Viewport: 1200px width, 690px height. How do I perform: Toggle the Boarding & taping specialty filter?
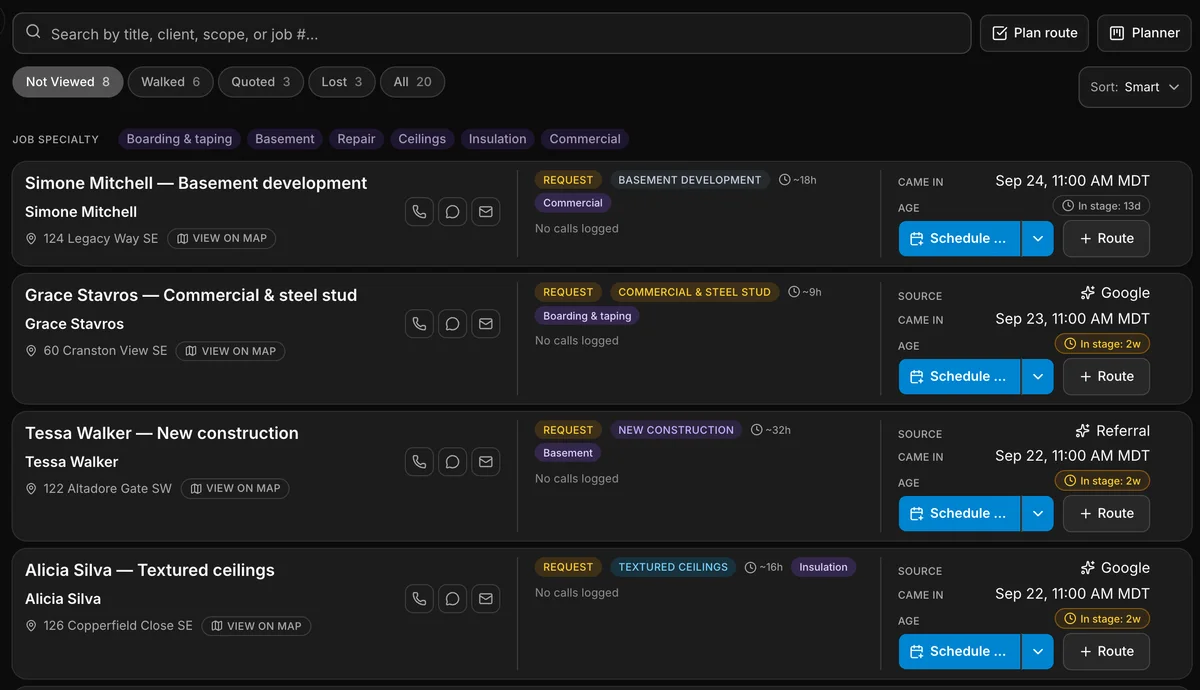179,139
